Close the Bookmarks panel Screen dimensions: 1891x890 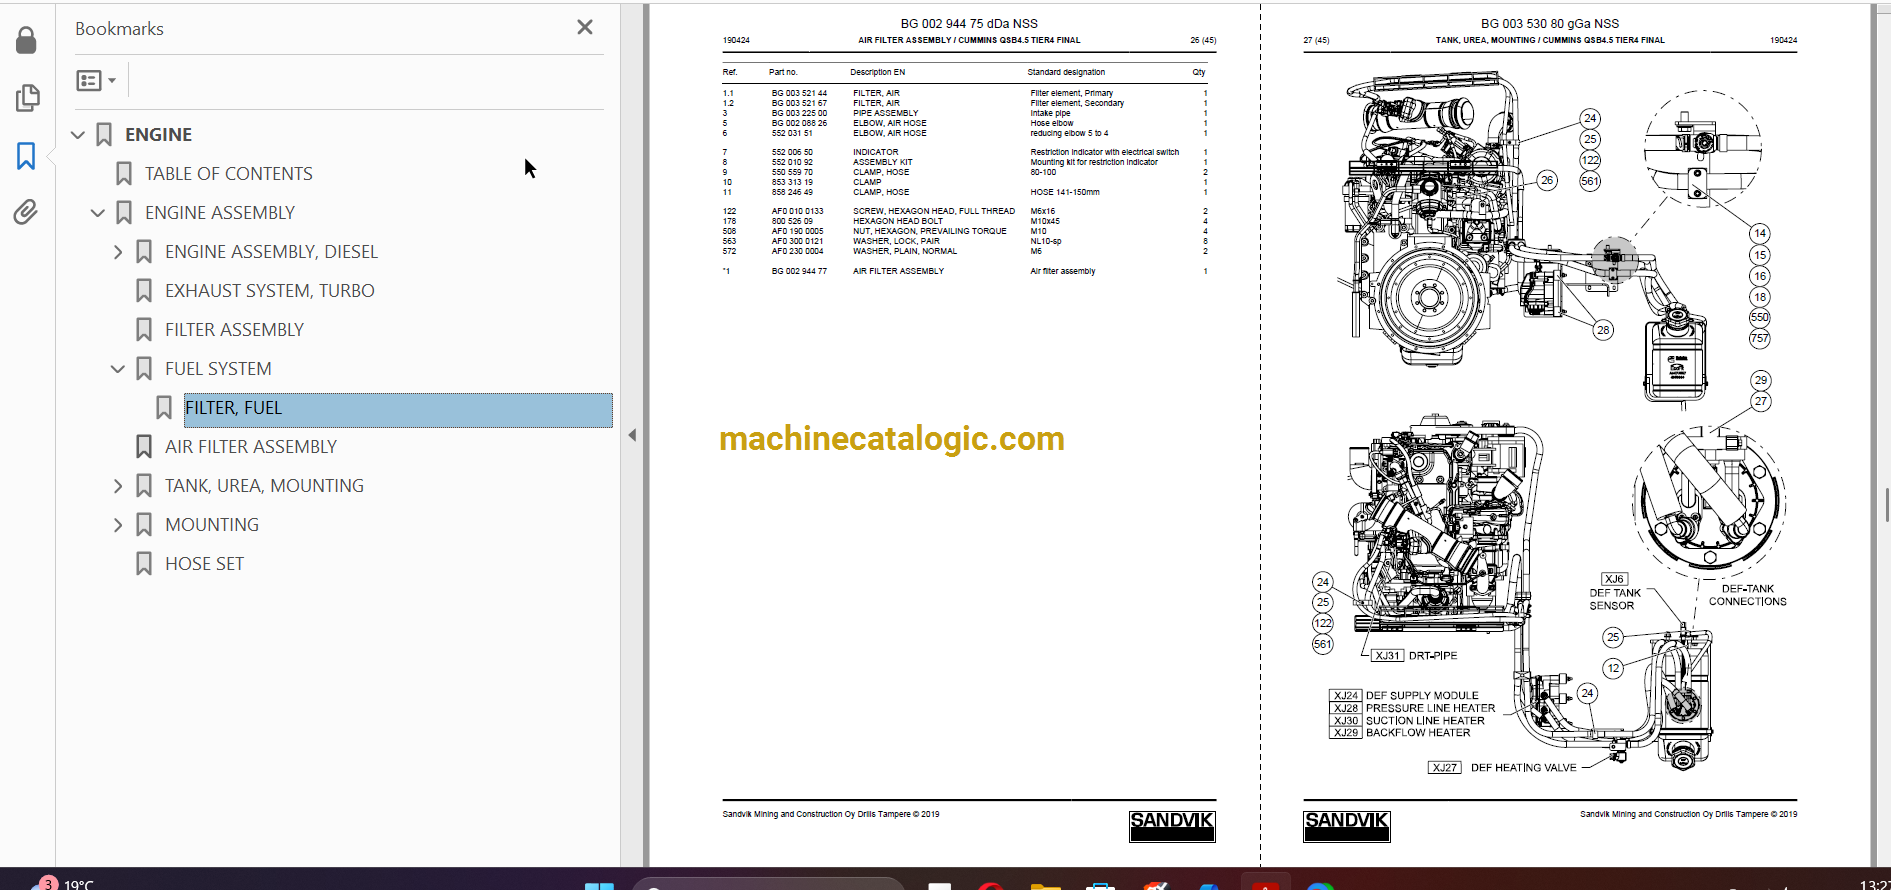click(x=585, y=28)
